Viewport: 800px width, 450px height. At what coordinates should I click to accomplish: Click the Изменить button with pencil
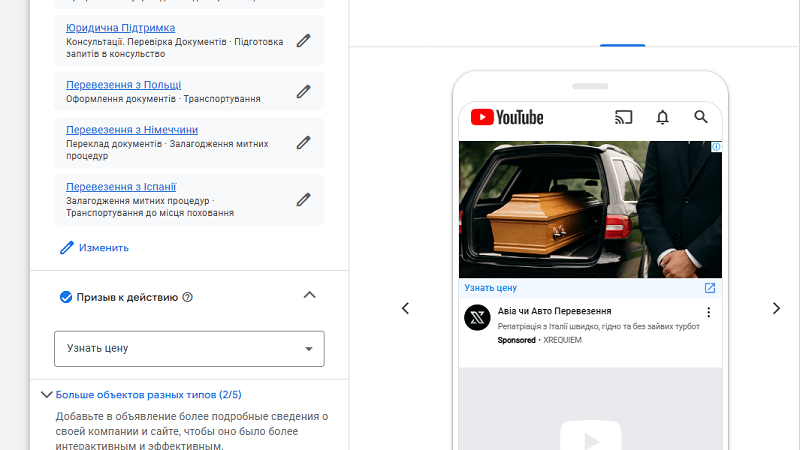(x=94, y=247)
